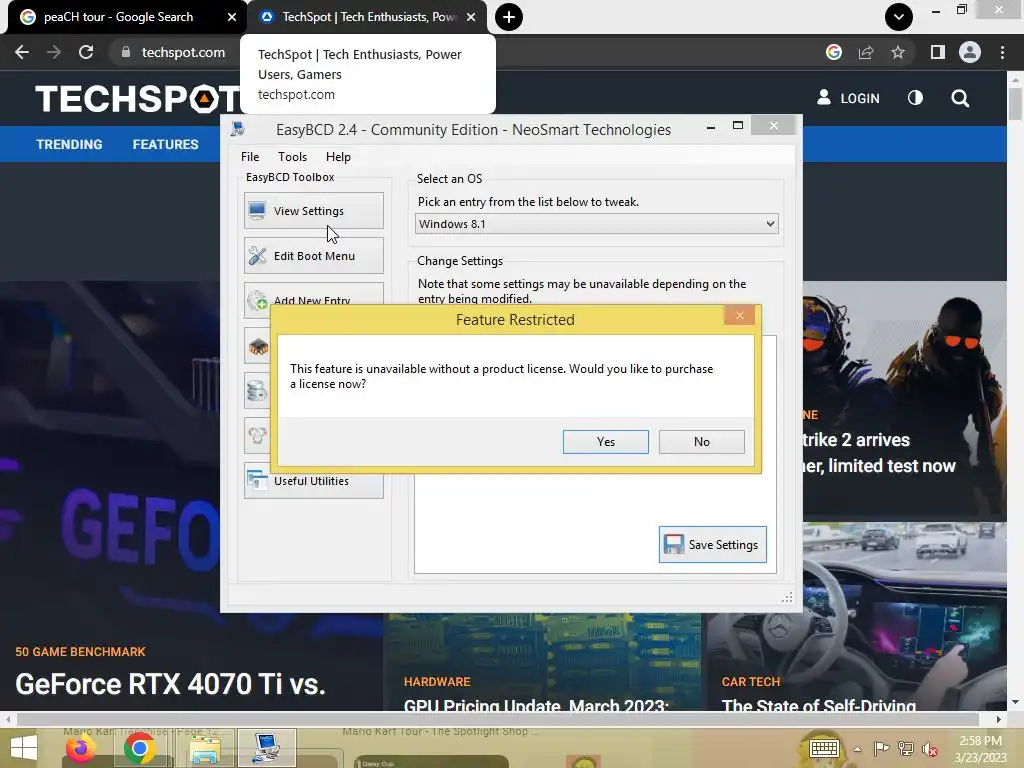Open Edit Boot Menu in EasyBCD

pos(313,255)
